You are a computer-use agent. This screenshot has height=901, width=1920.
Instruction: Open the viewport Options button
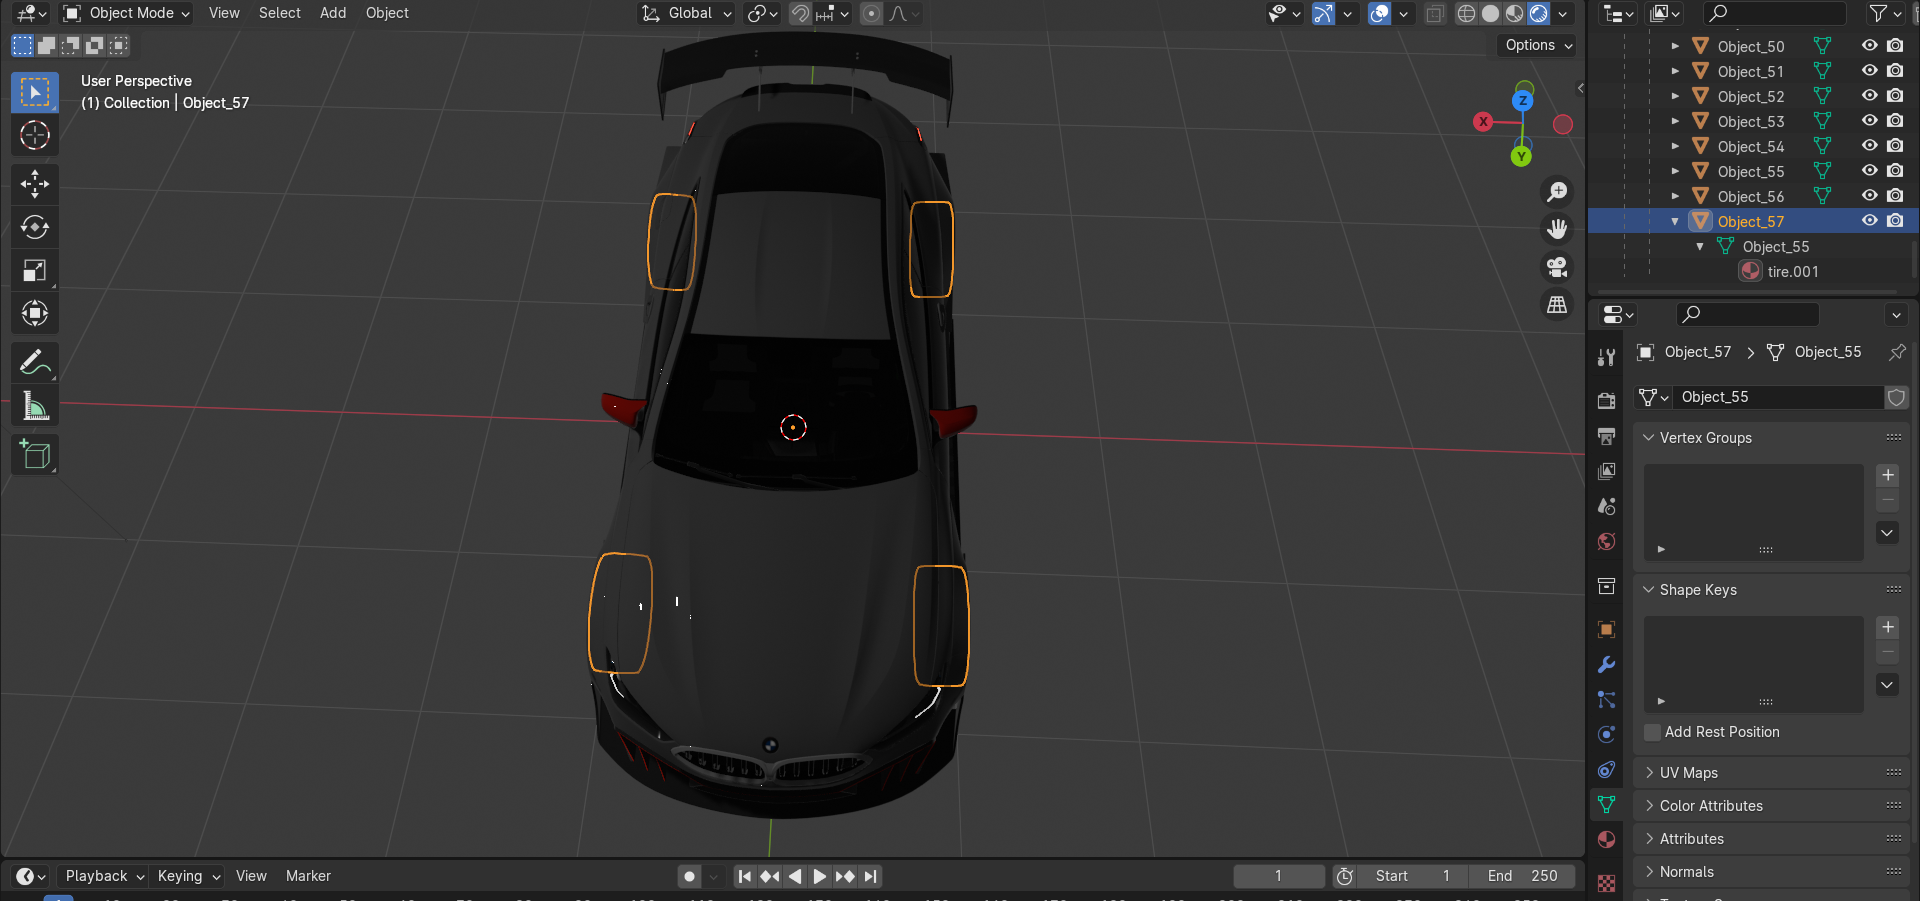[1538, 45]
